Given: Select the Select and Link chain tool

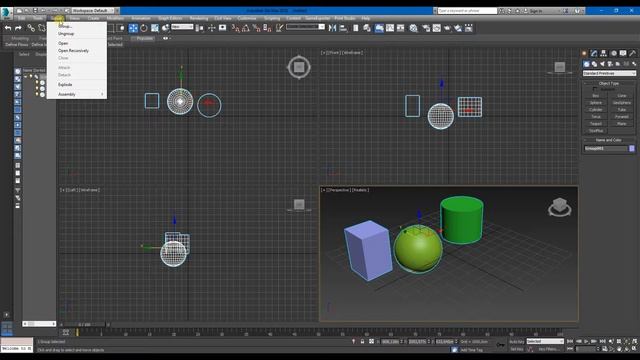Looking at the screenshot, I should (31, 28).
